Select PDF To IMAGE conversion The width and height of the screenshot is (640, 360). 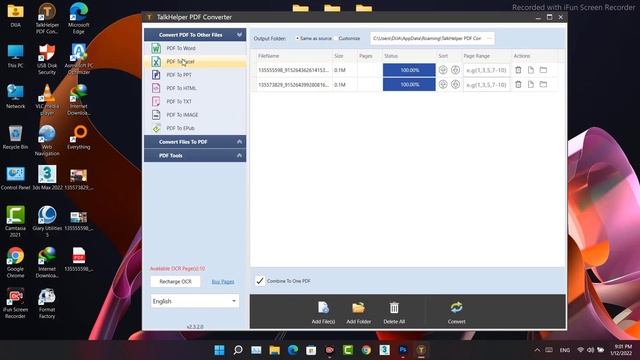(x=195, y=115)
